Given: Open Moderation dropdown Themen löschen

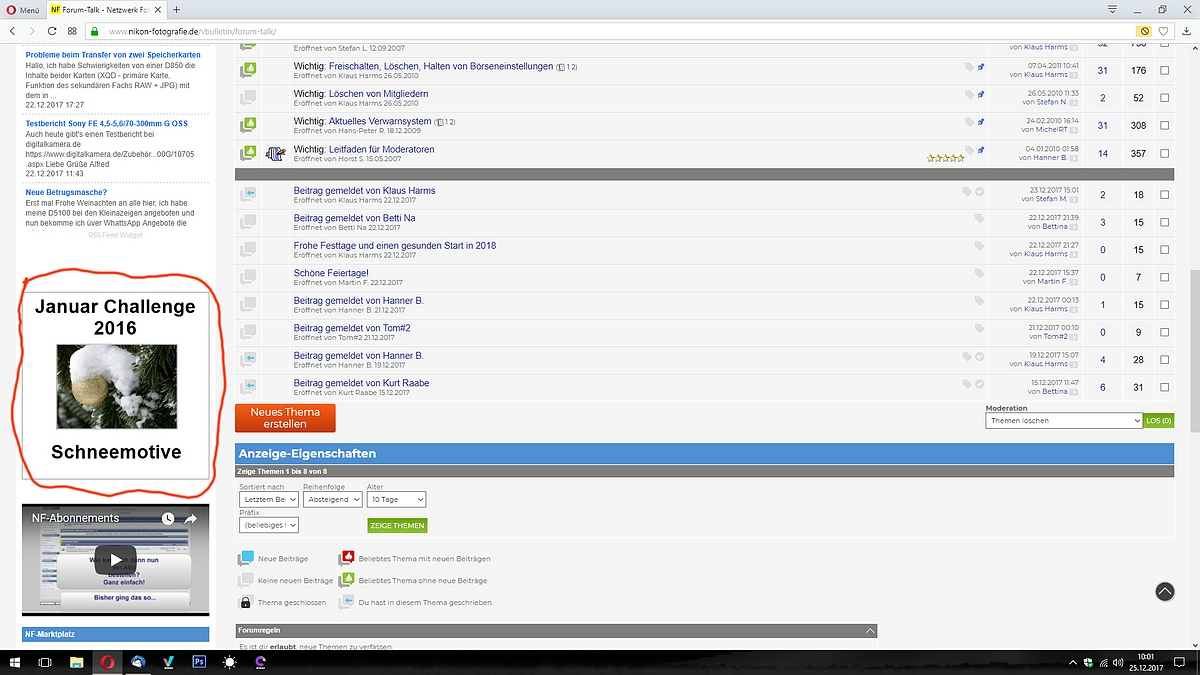Looking at the screenshot, I should [x=1064, y=421].
